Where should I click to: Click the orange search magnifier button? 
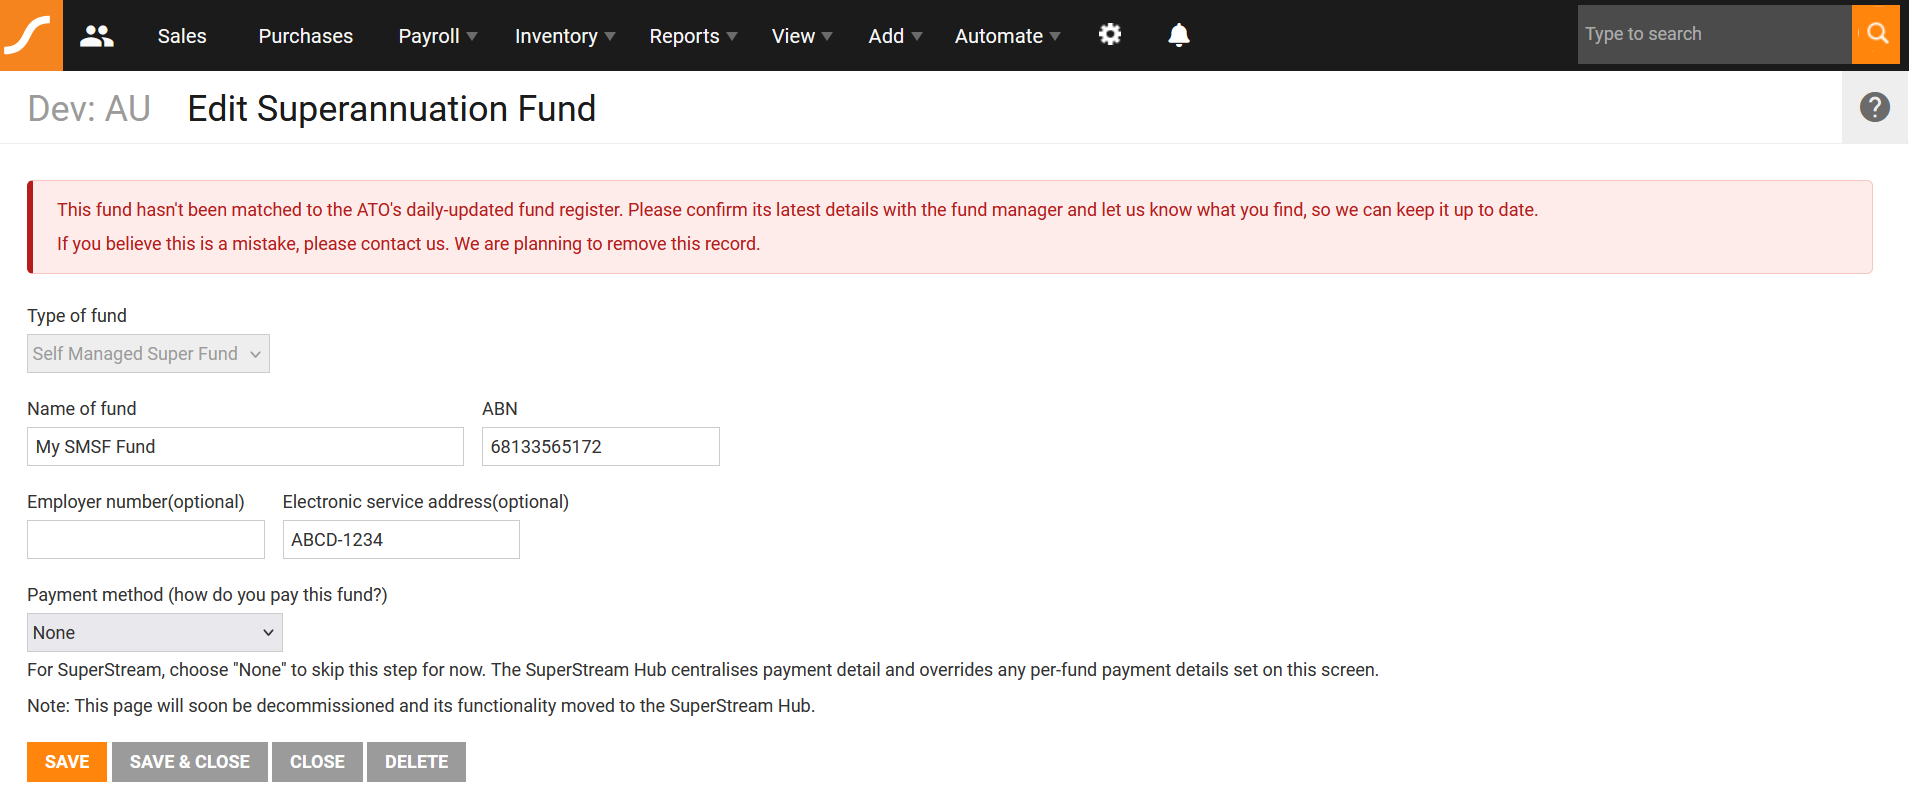point(1876,34)
